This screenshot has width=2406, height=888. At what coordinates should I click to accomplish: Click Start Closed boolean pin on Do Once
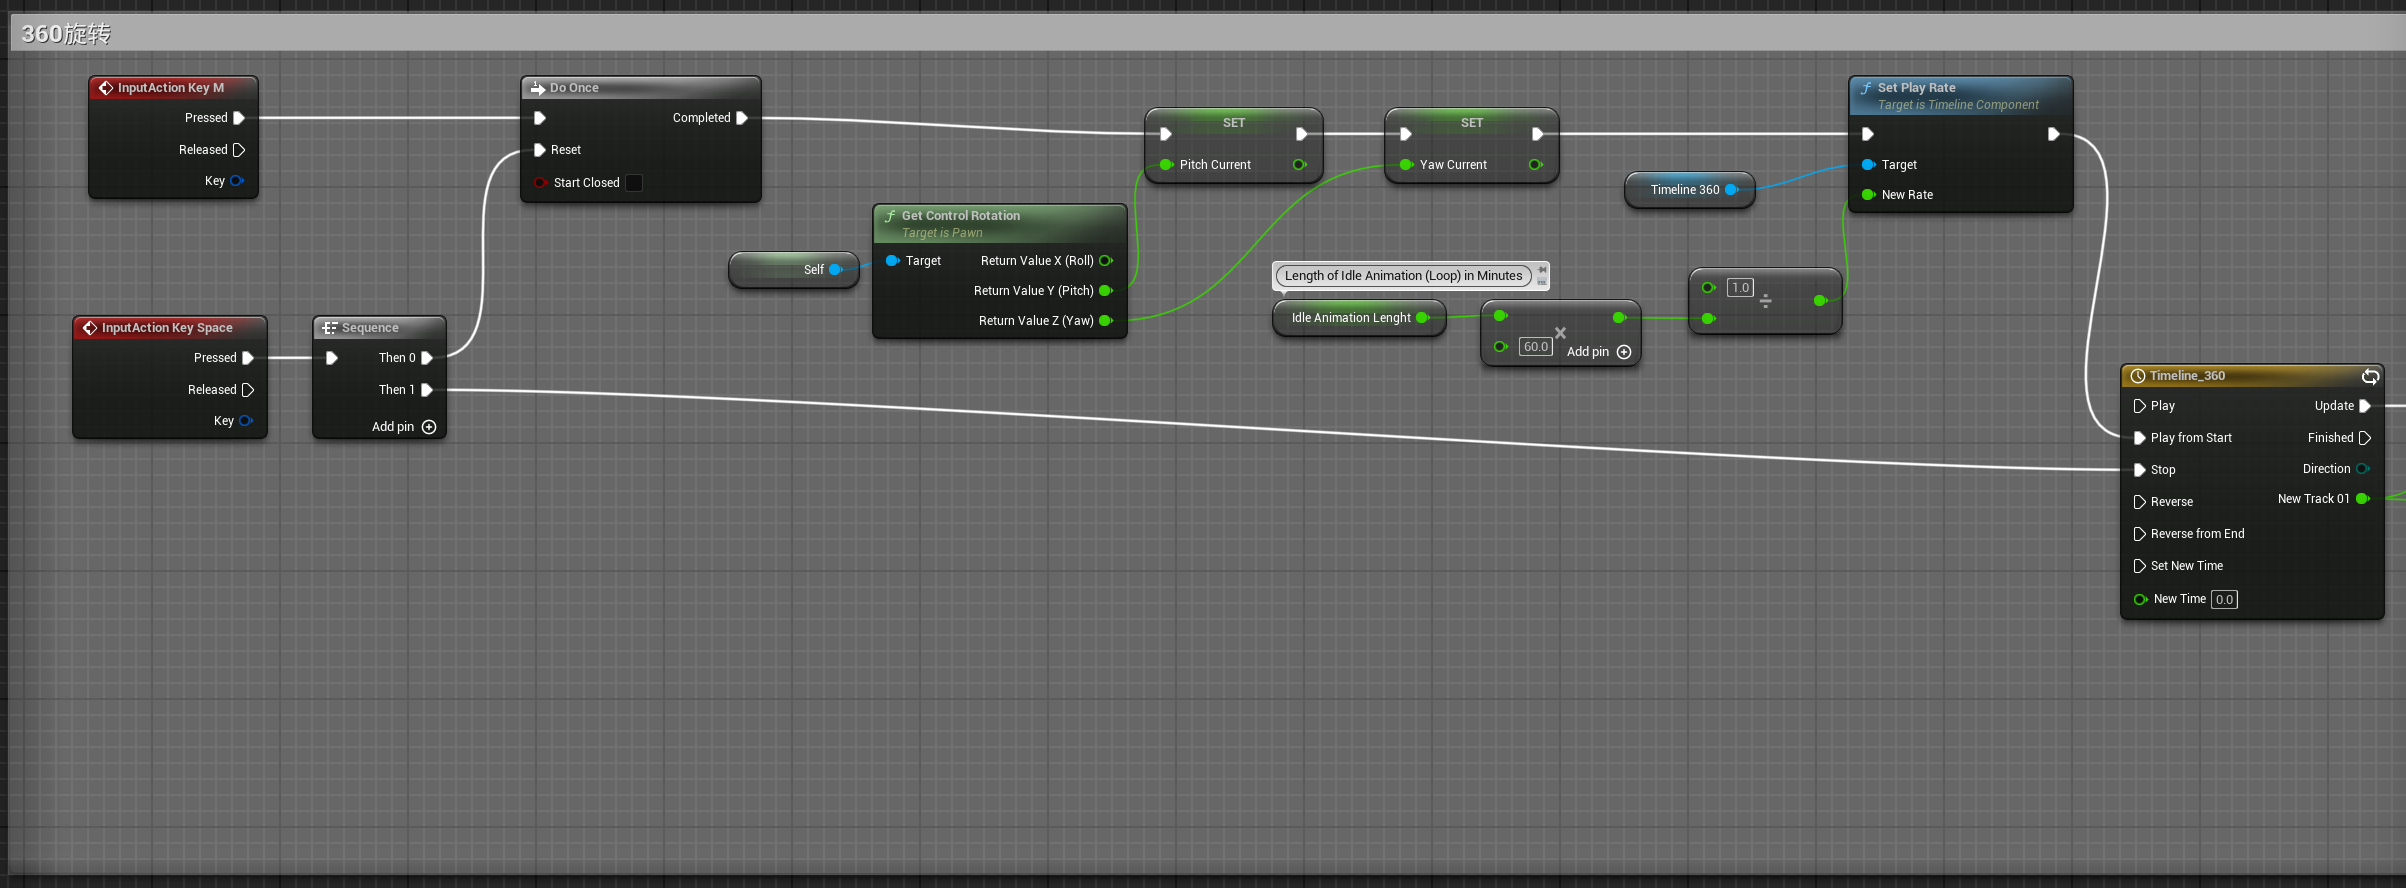[540, 183]
